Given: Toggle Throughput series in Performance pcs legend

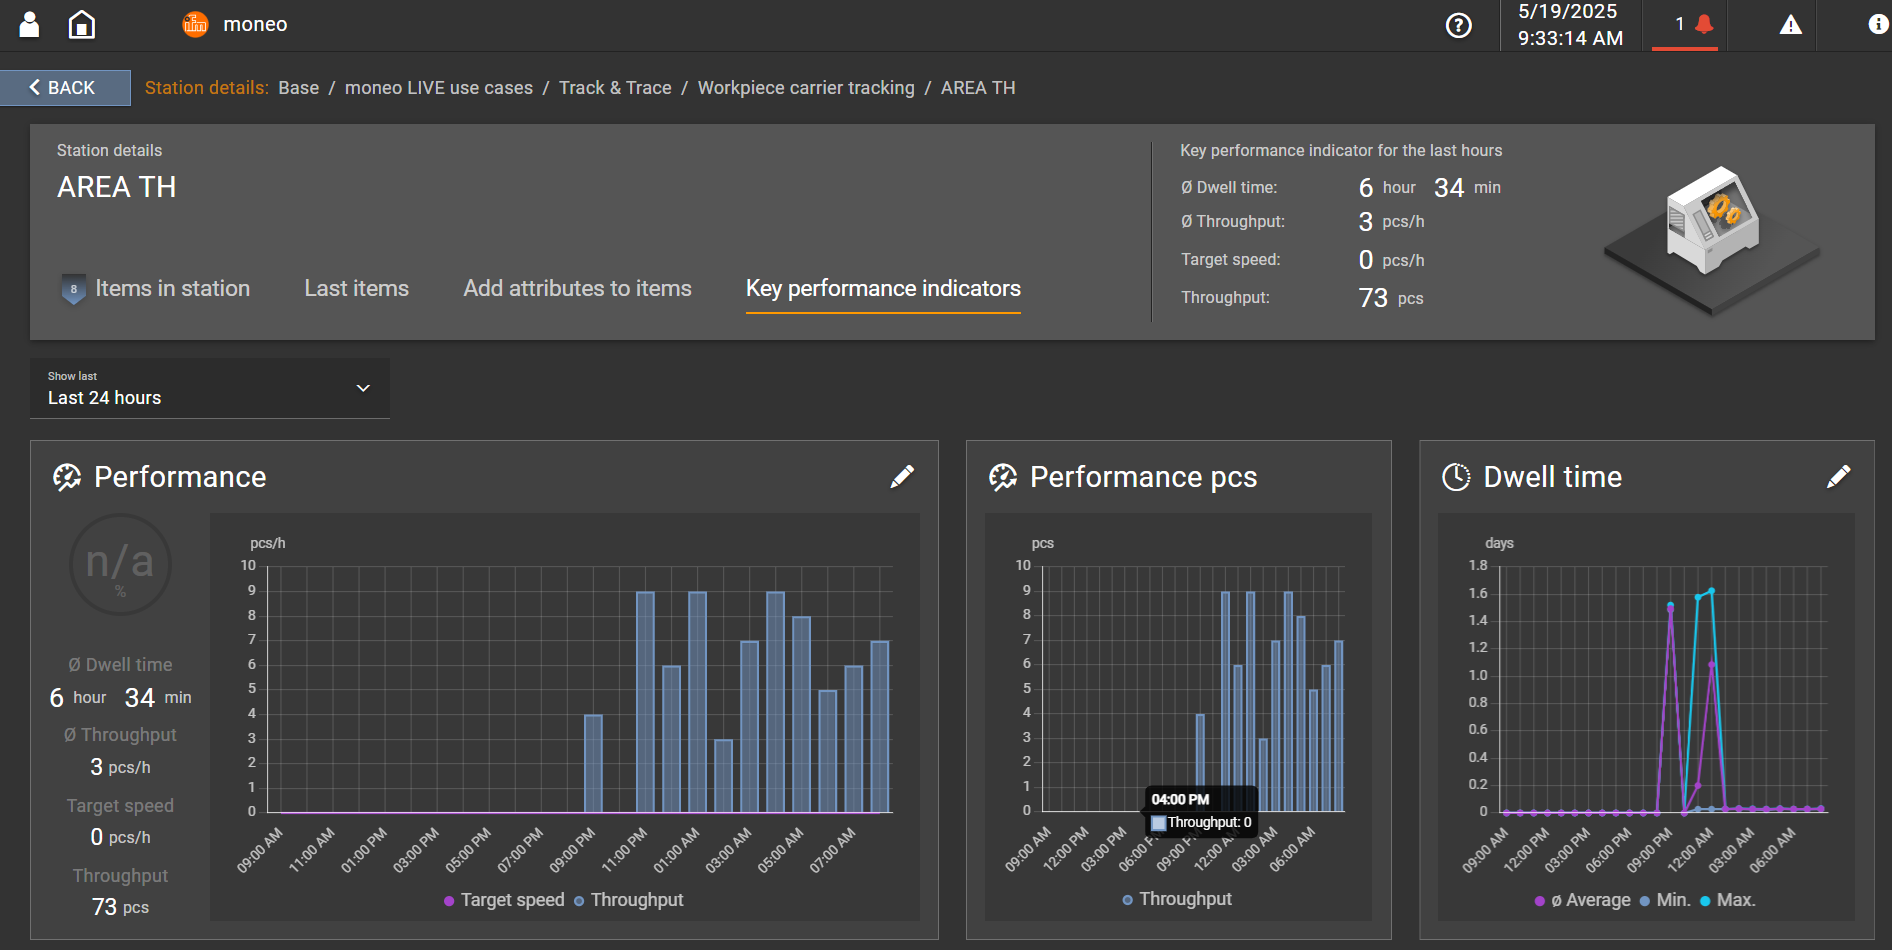Looking at the screenshot, I should (1177, 899).
